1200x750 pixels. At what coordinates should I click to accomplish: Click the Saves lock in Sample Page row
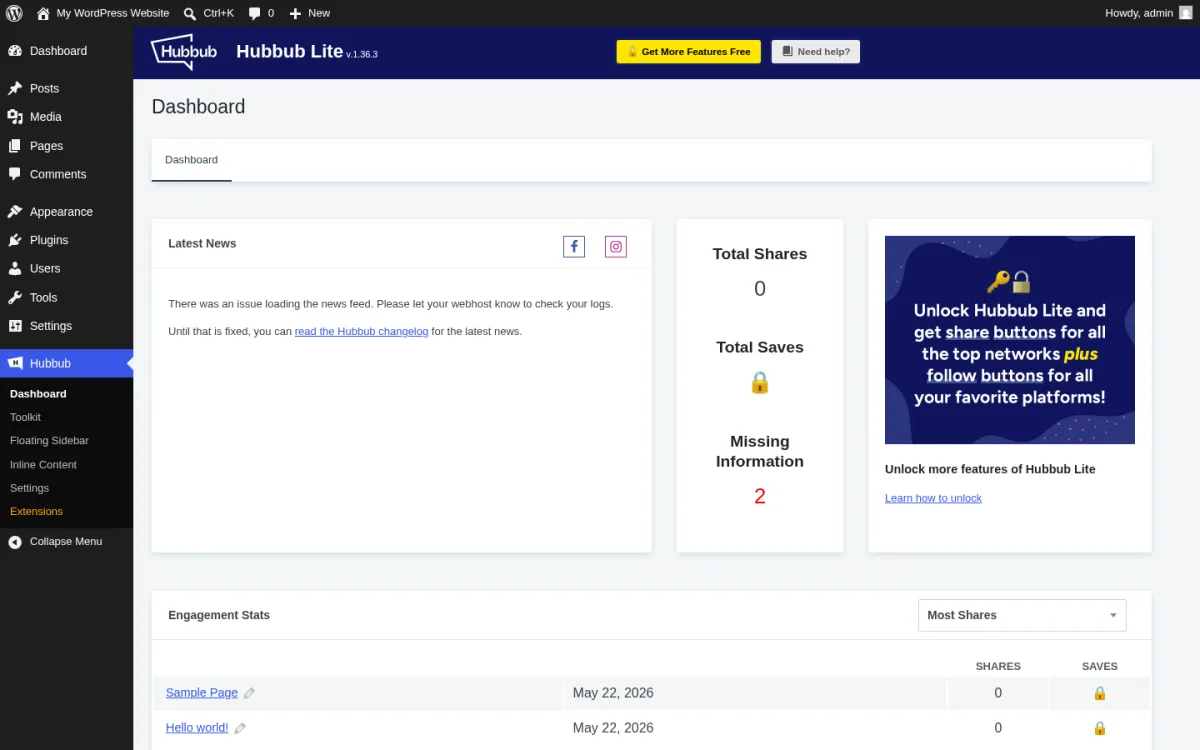[1100, 693]
